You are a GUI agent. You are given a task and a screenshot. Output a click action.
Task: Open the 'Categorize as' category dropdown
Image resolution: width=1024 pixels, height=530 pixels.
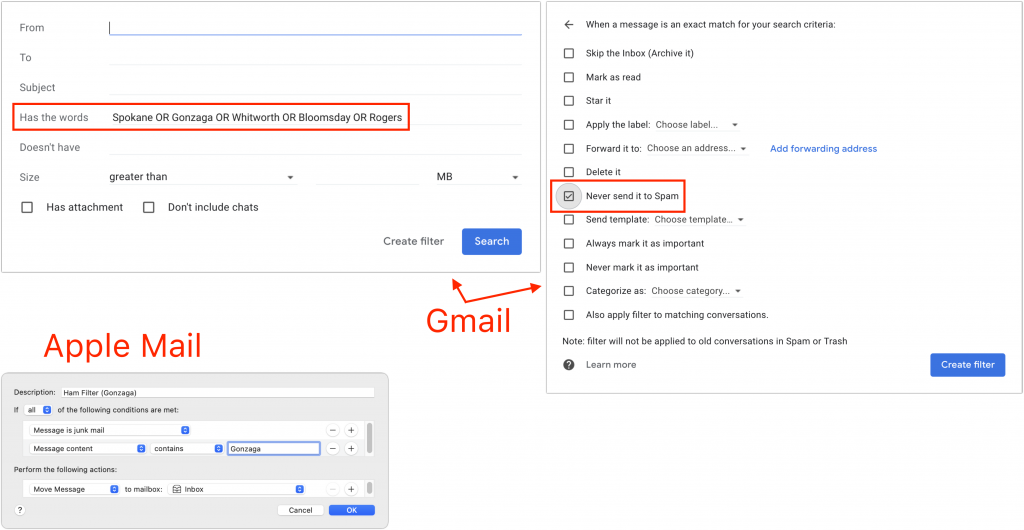coord(695,291)
